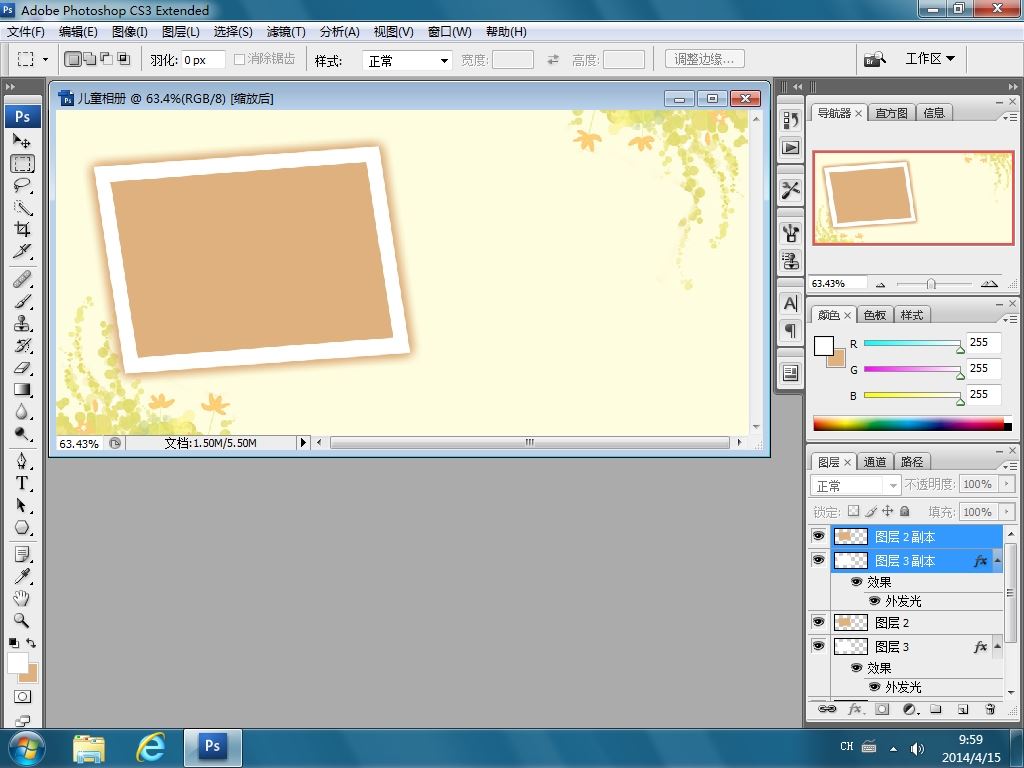Switch to the 直方图 tab
The image size is (1024, 768).
[891, 113]
